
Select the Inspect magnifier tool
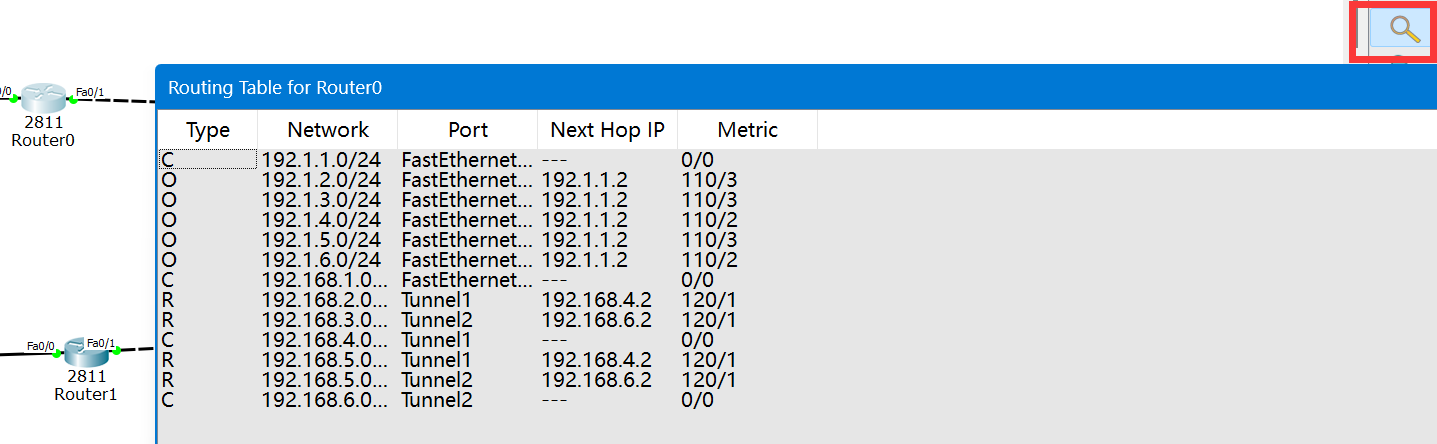point(1404,30)
